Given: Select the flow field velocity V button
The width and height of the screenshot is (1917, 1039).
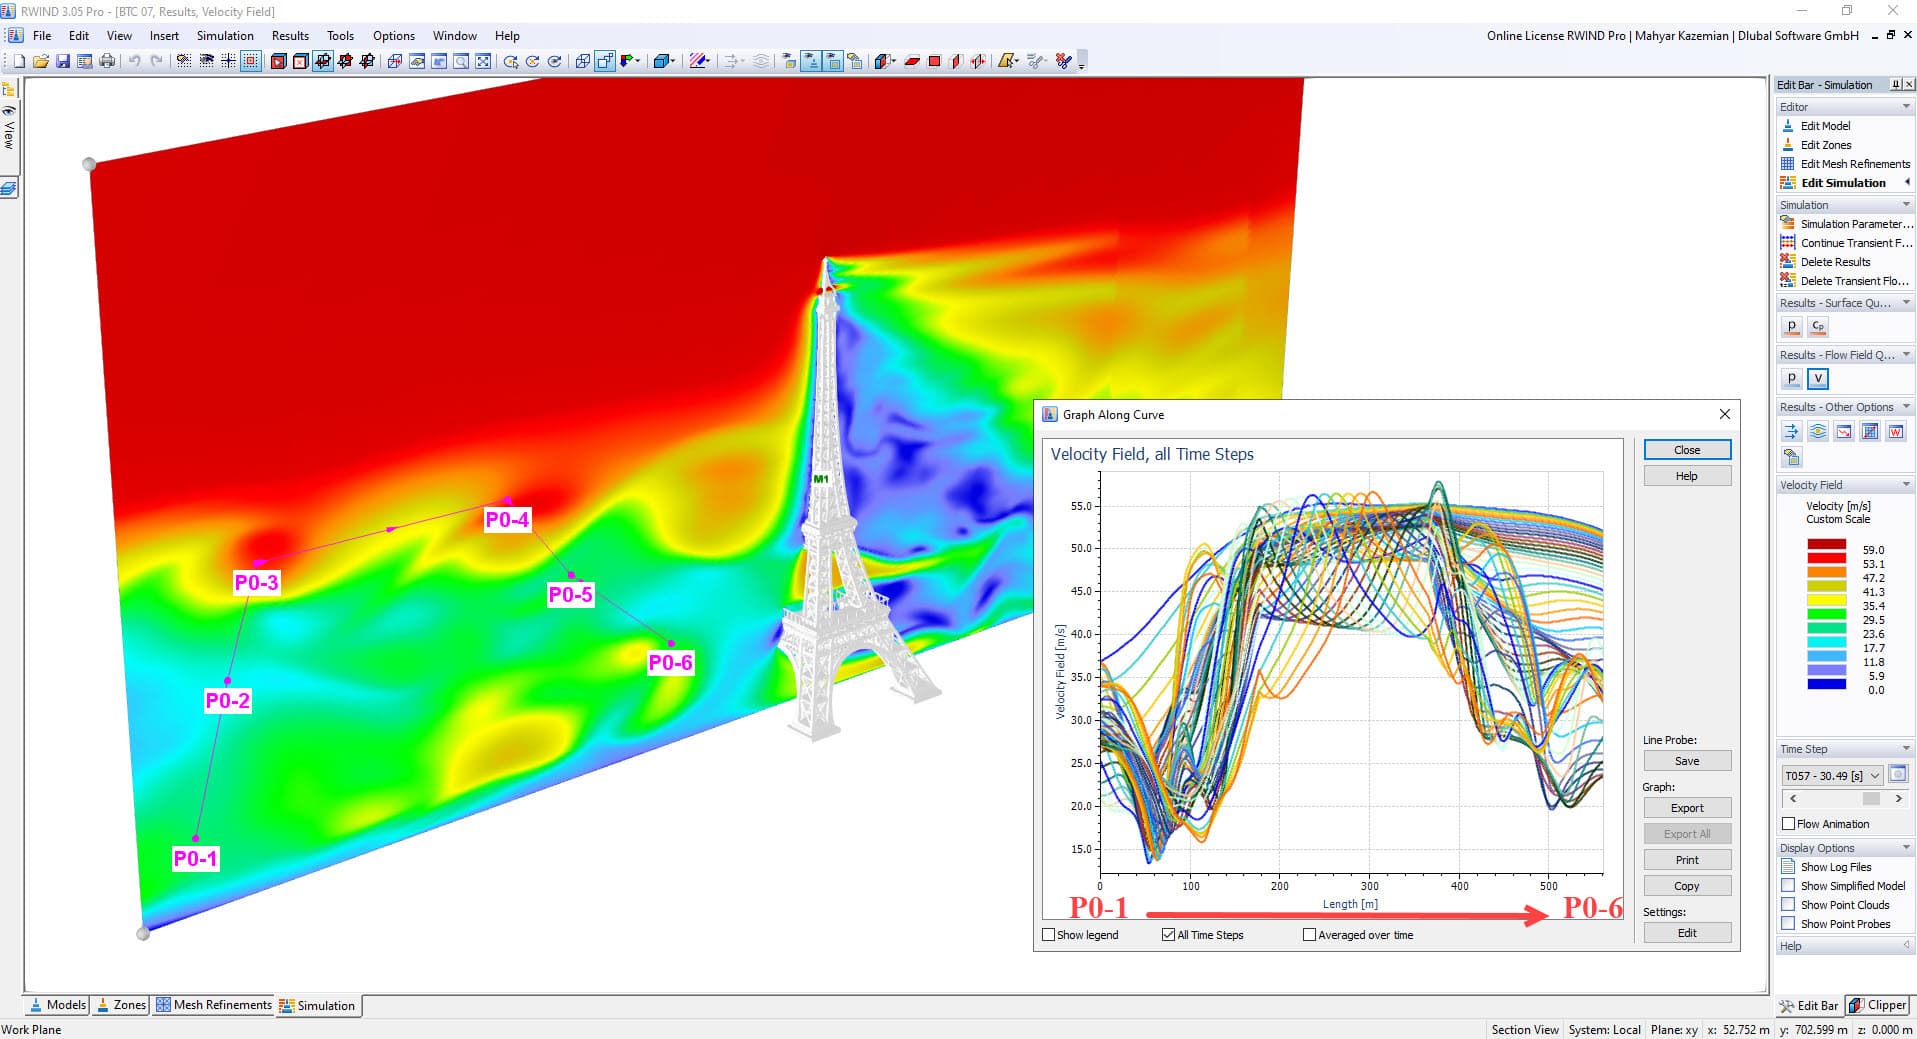Looking at the screenshot, I should point(1818,379).
